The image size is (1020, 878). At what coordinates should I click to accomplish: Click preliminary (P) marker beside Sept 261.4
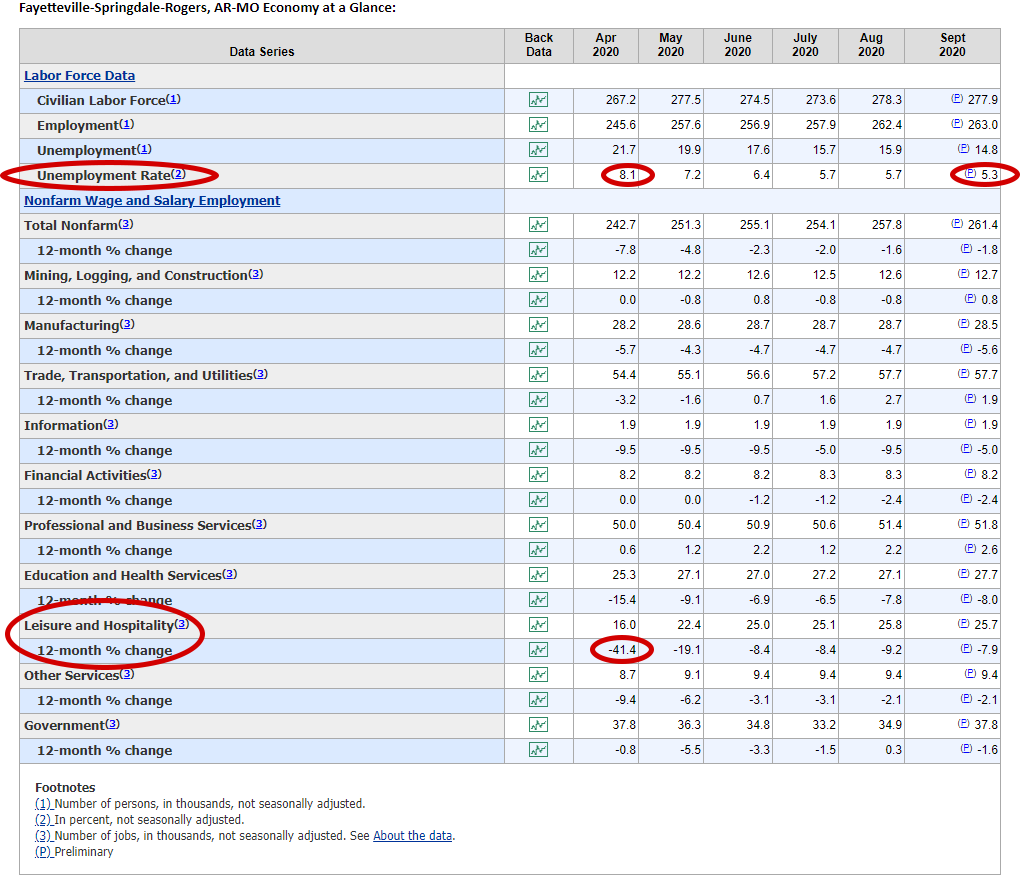point(957,224)
